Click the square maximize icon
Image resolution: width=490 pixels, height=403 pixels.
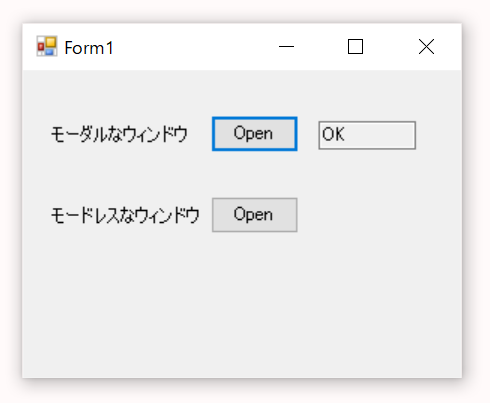pyautogui.click(x=355, y=47)
